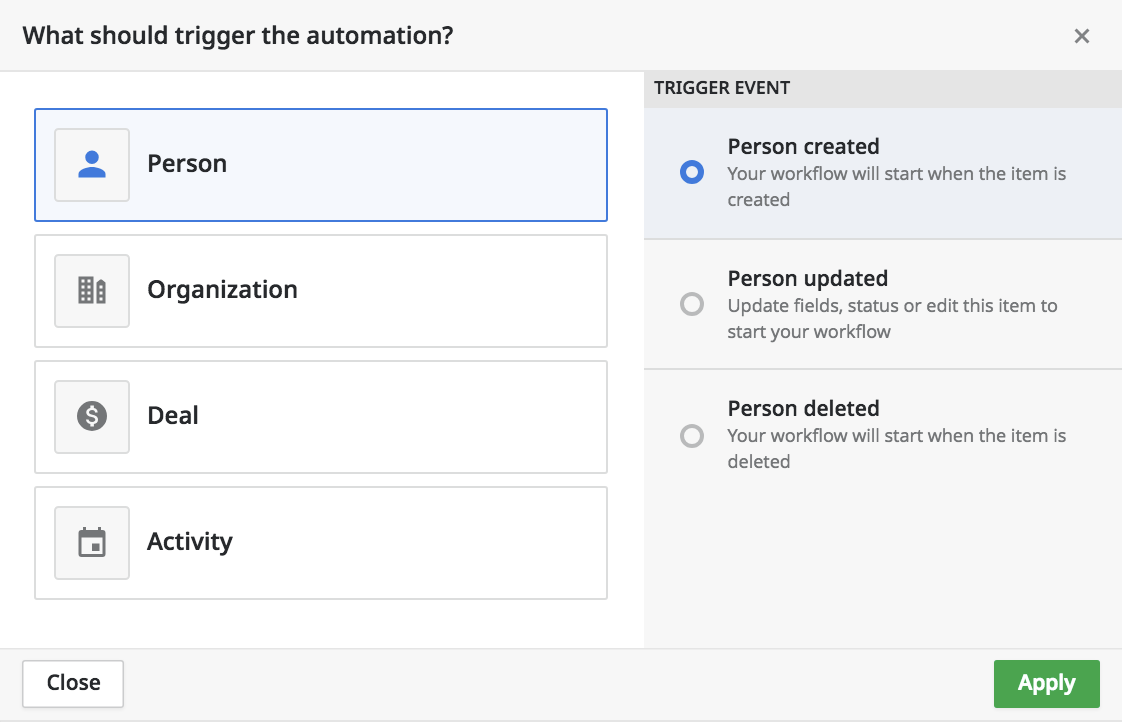Click the Organization building icon

[x=92, y=291]
